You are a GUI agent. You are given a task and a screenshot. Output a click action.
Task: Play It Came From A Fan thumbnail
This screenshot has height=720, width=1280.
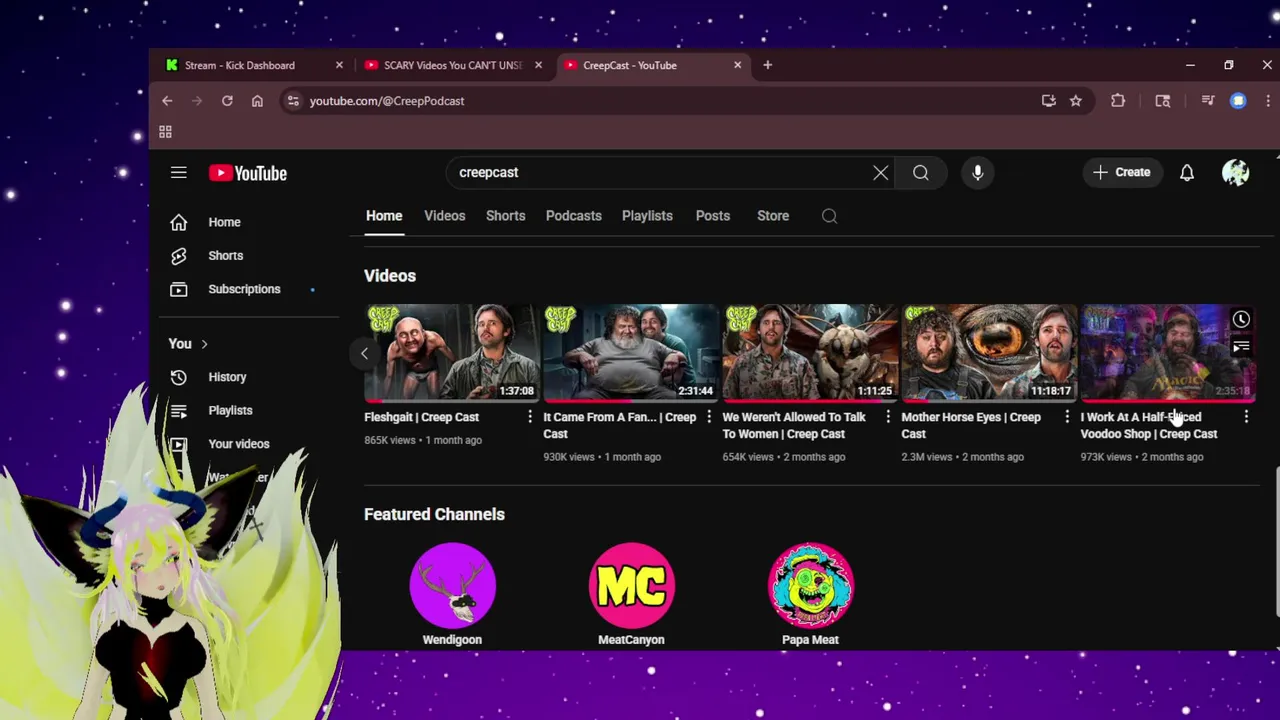[630, 352]
